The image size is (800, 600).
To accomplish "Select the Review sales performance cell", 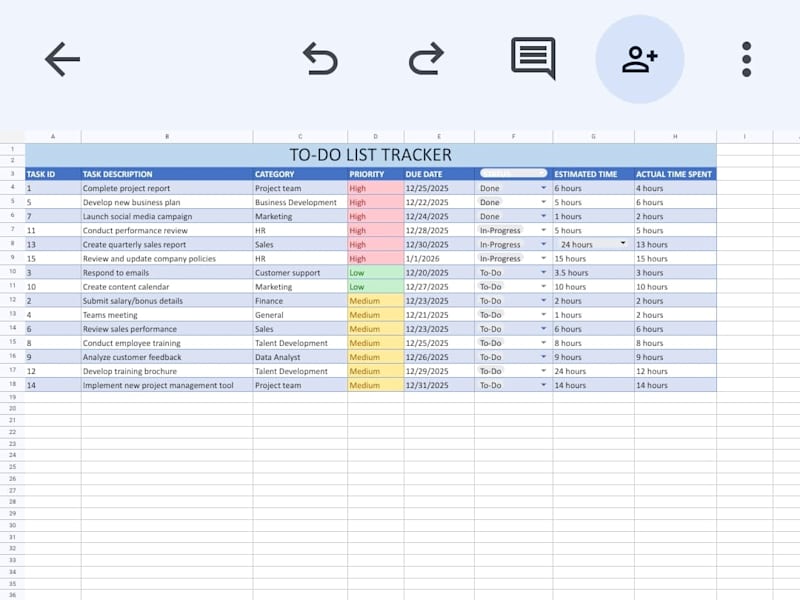I will (x=167, y=329).
